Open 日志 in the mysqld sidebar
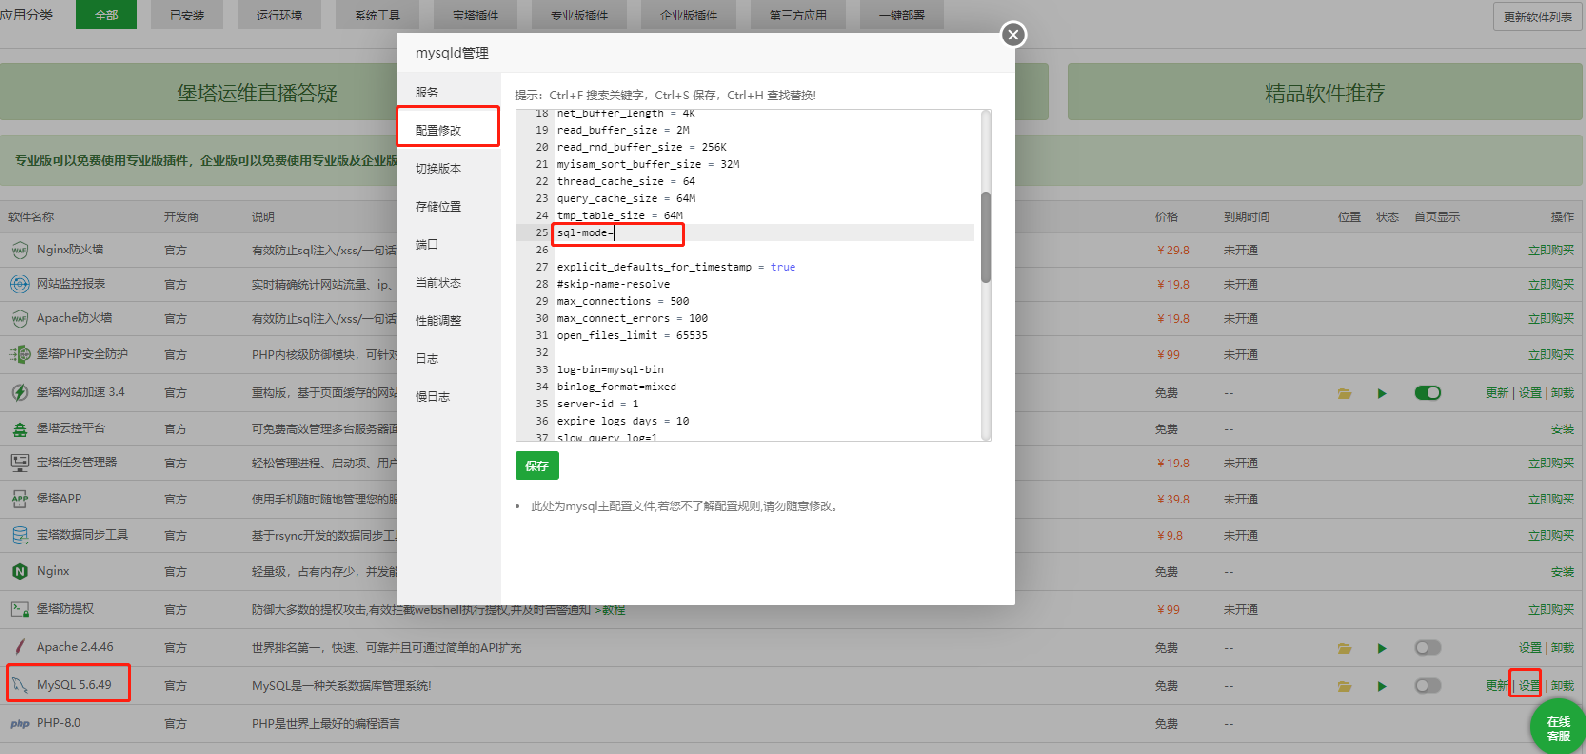Image resolution: width=1586 pixels, height=754 pixels. click(x=427, y=359)
